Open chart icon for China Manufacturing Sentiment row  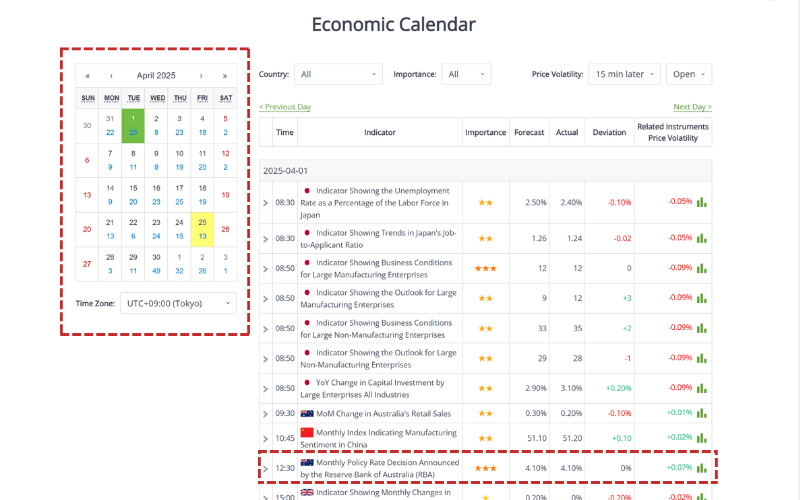[702, 438]
